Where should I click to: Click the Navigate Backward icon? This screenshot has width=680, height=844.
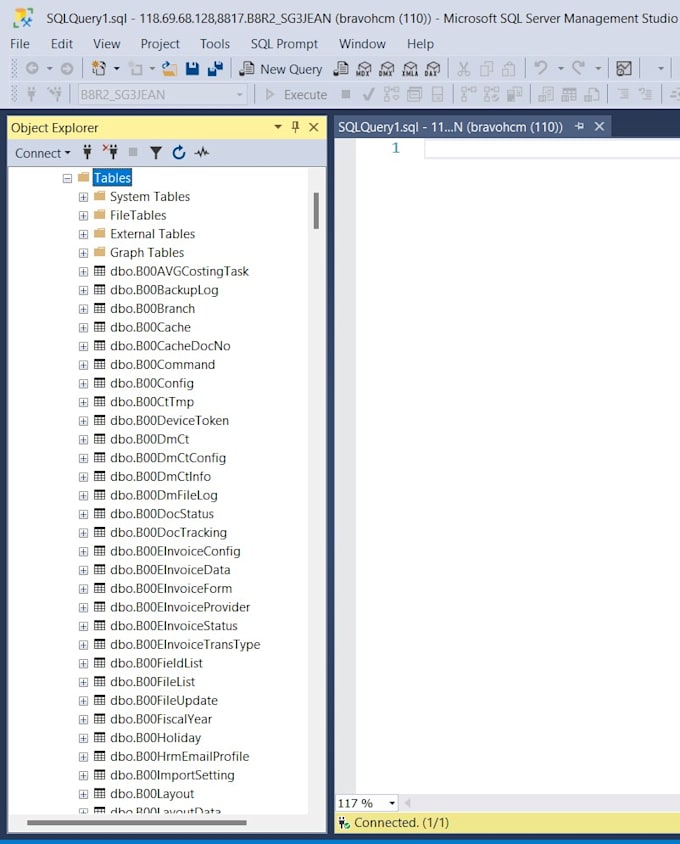(32, 68)
